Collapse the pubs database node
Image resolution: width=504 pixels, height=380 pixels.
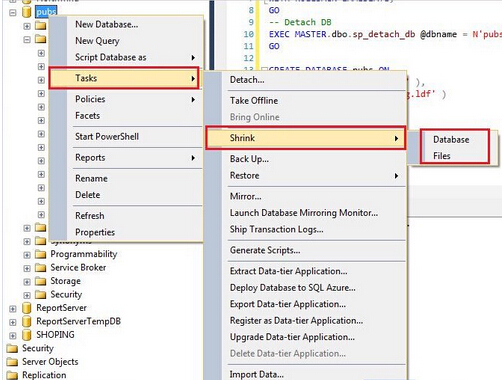click(13, 13)
